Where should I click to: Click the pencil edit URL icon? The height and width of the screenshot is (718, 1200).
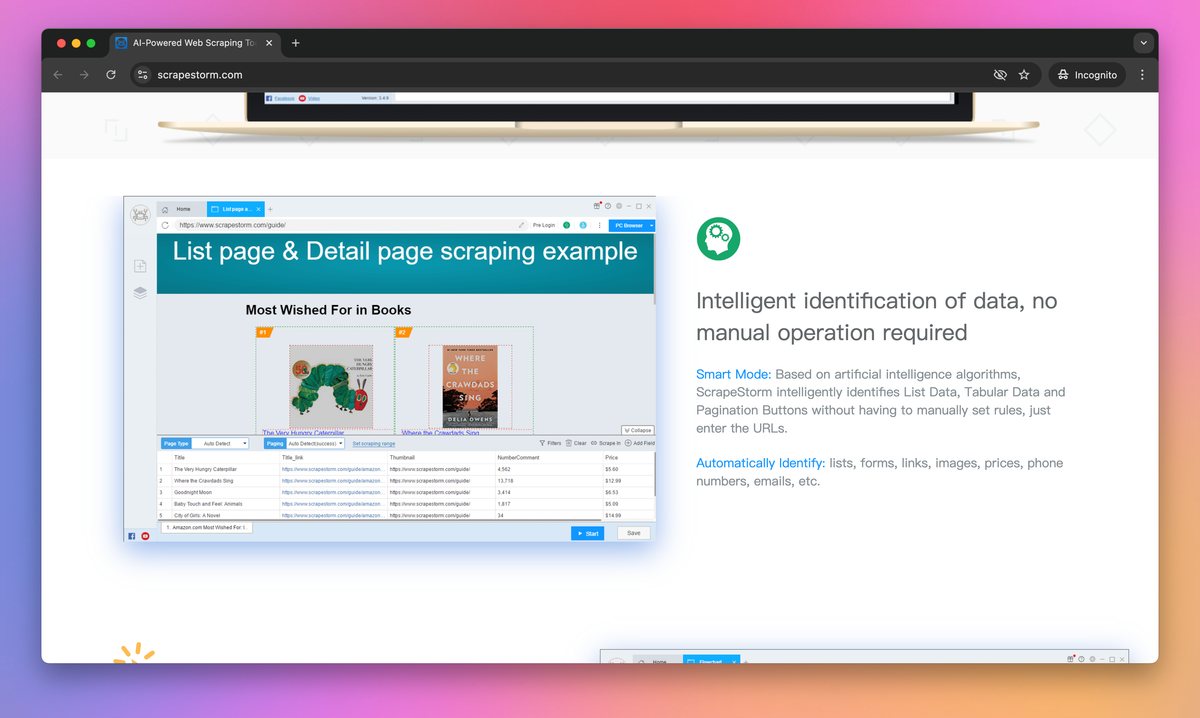[521, 225]
